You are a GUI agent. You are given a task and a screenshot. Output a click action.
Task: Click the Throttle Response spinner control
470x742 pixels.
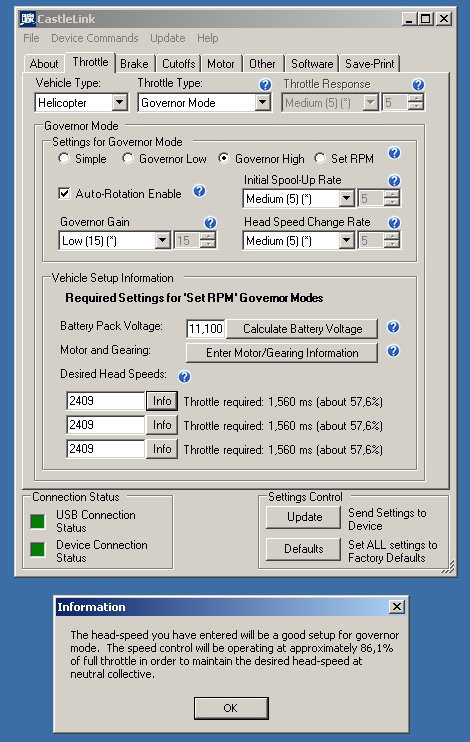416,102
